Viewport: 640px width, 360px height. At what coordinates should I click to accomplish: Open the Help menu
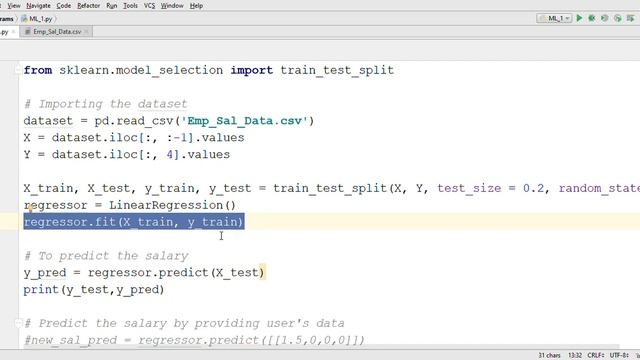click(x=196, y=6)
